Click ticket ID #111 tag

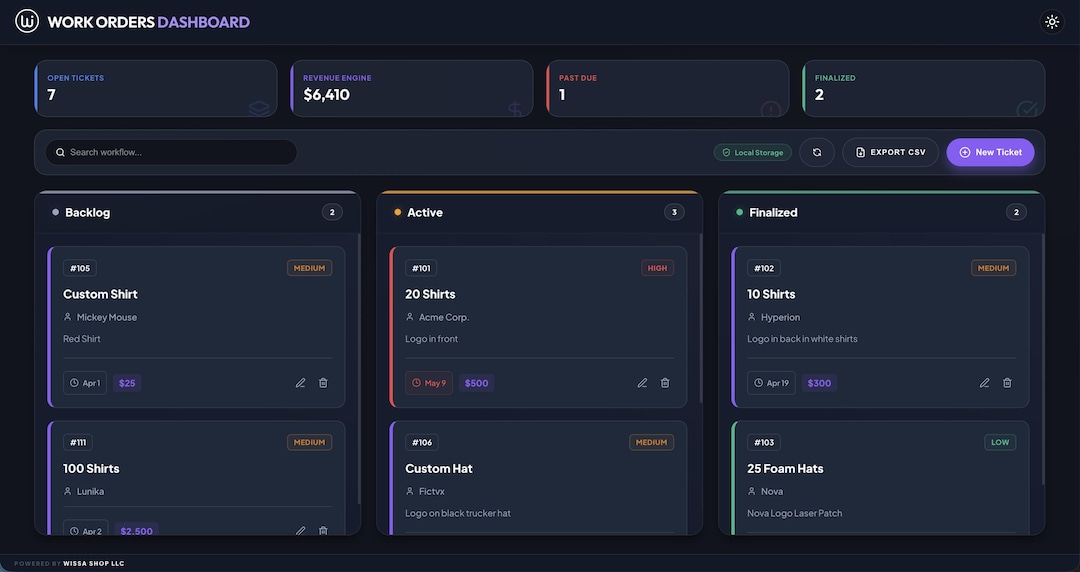[x=78, y=442]
